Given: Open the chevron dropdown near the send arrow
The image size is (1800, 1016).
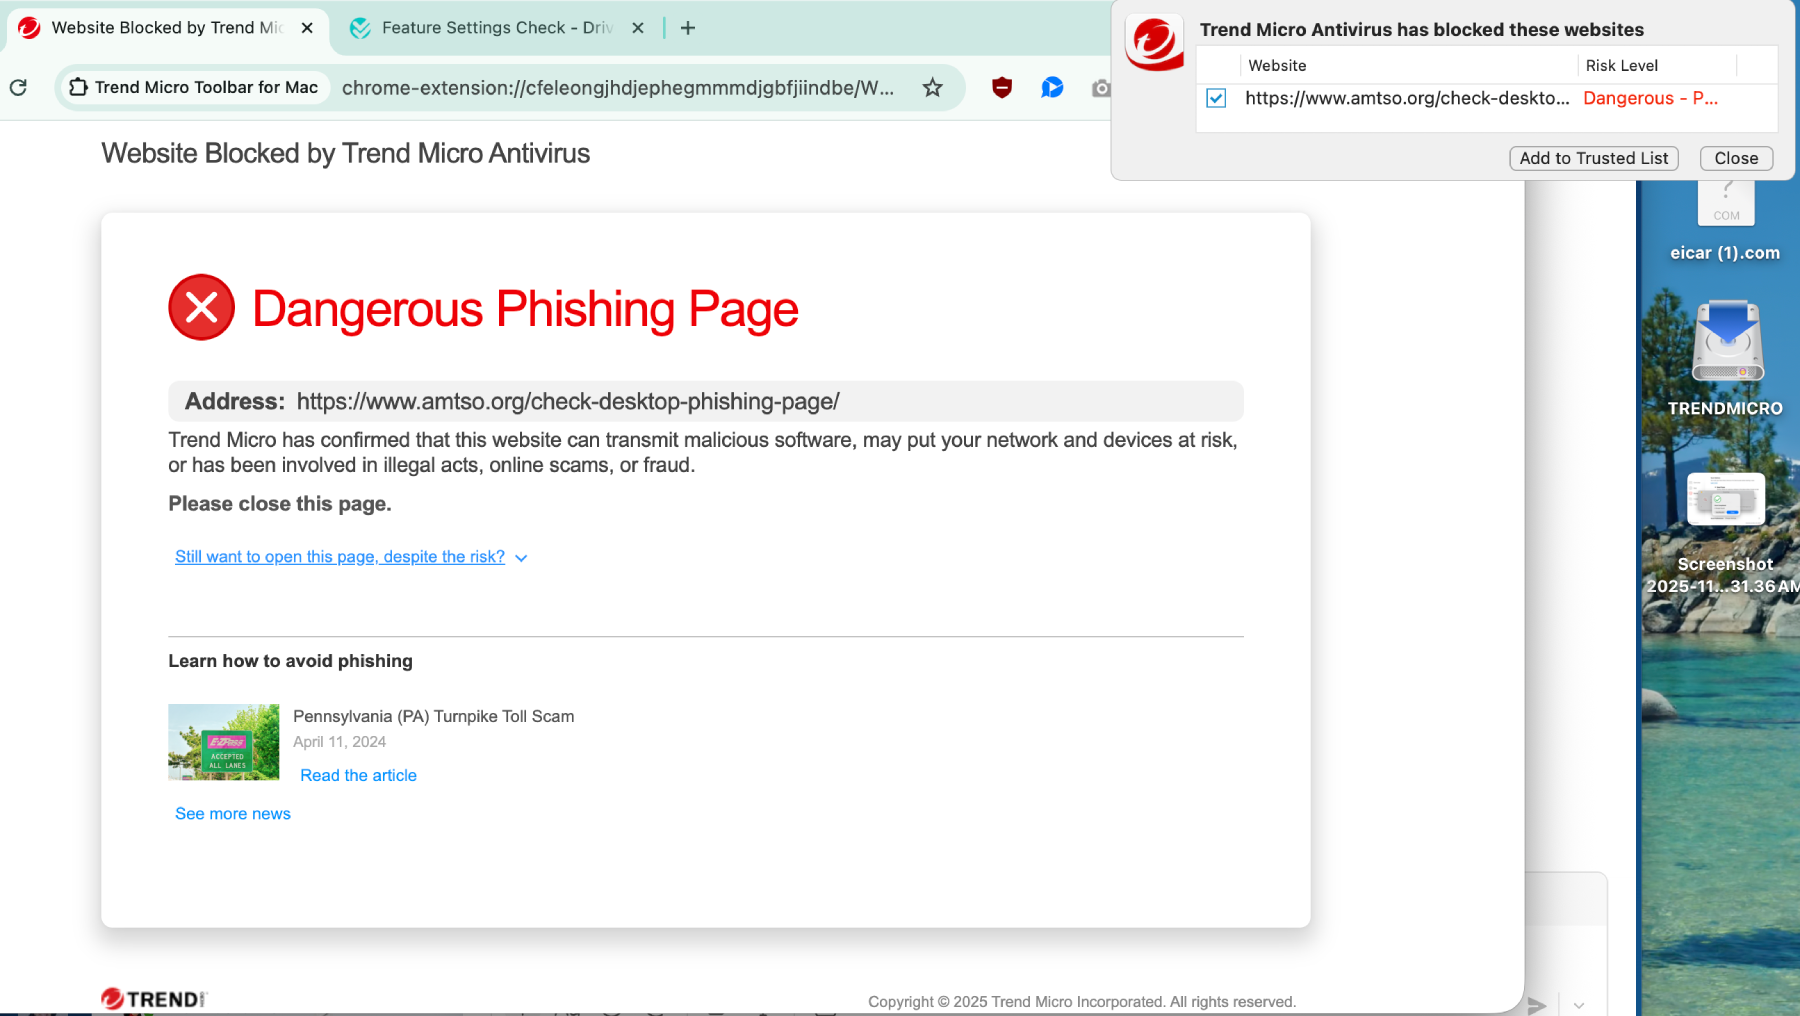Looking at the screenshot, I should click(1578, 1004).
